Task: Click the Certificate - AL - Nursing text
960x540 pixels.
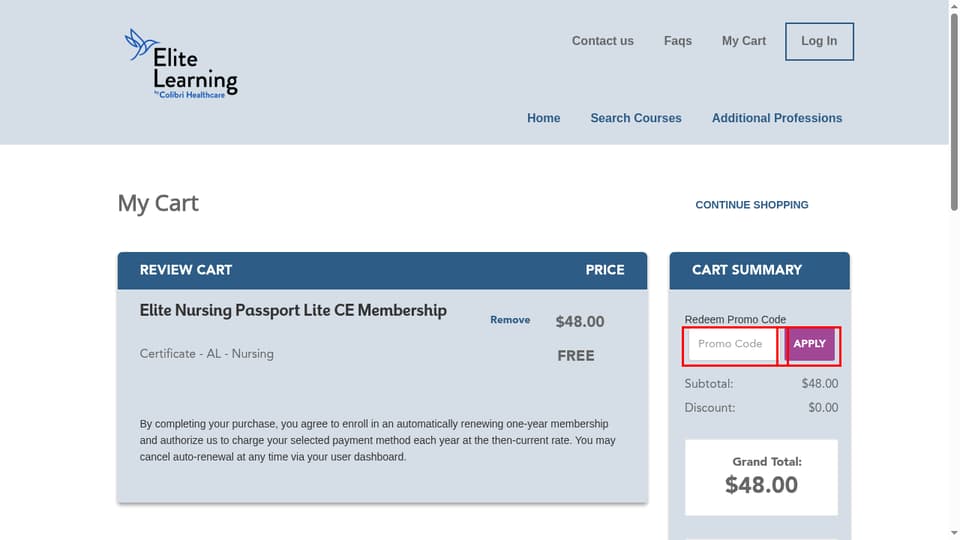Action: pos(207,354)
